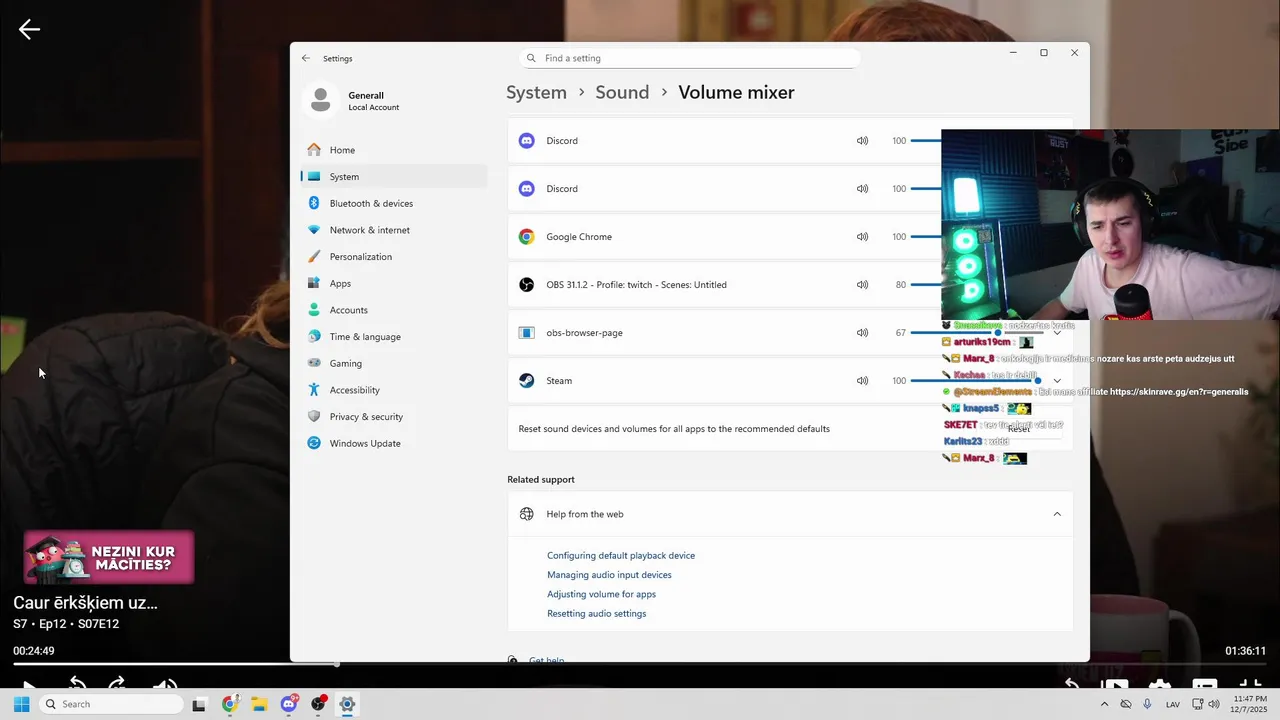Click the Nezini kur mācīties thumbnail

(108, 557)
